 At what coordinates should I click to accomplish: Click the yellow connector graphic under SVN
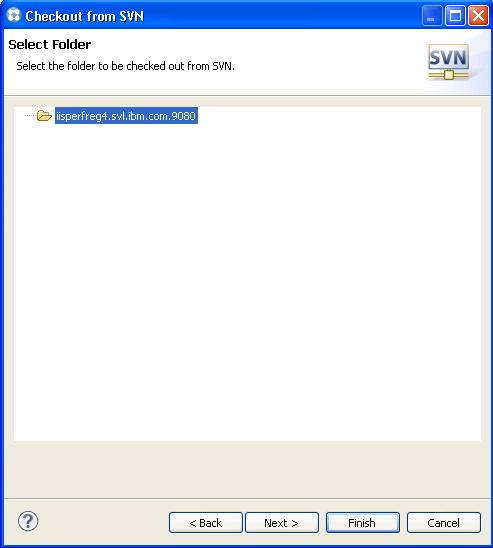449,75
